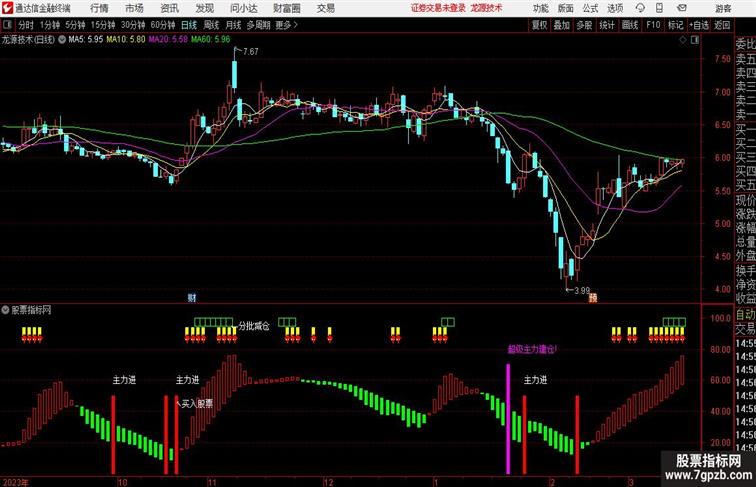The height and width of the screenshot is (487, 756).
Task: Switch to 15分钟 period
Action: click(x=103, y=25)
